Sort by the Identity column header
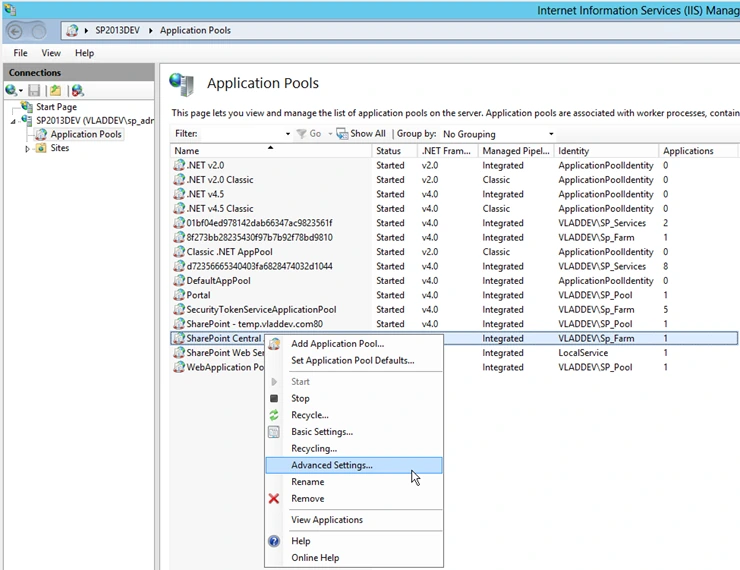The width and height of the screenshot is (740, 570). [607, 151]
